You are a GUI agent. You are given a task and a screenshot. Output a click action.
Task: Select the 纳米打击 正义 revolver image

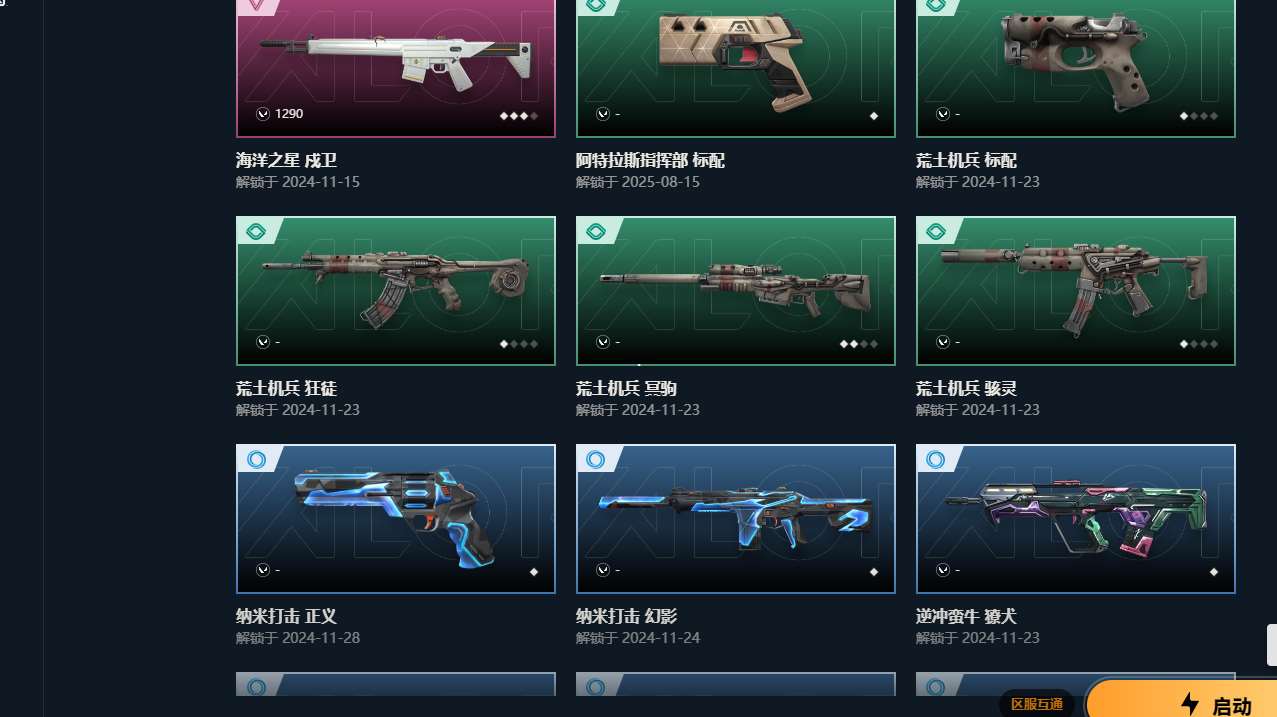(x=396, y=518)
